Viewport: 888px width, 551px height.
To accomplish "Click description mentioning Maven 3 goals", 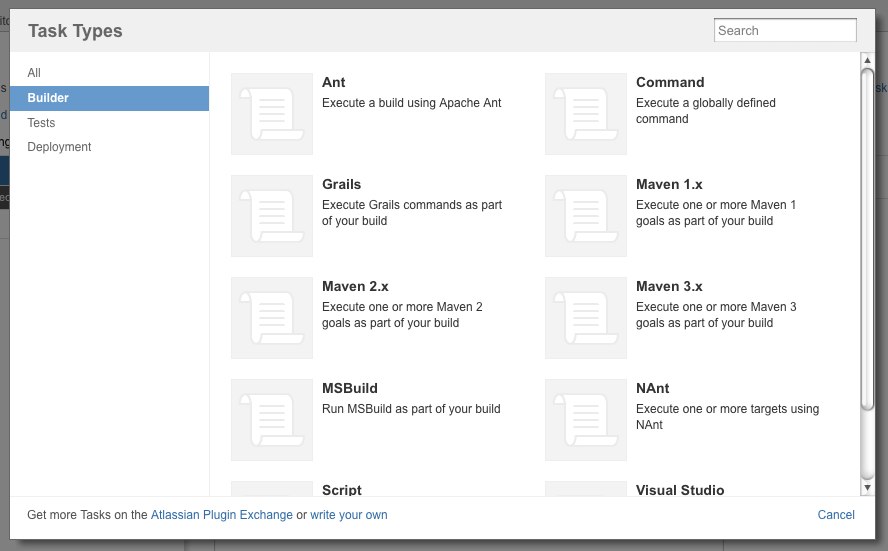I will tap(716, 315).
